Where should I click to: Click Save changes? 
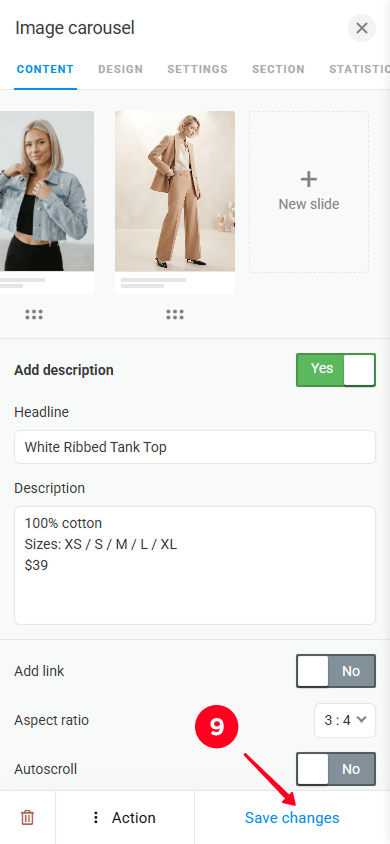point(292,818)
